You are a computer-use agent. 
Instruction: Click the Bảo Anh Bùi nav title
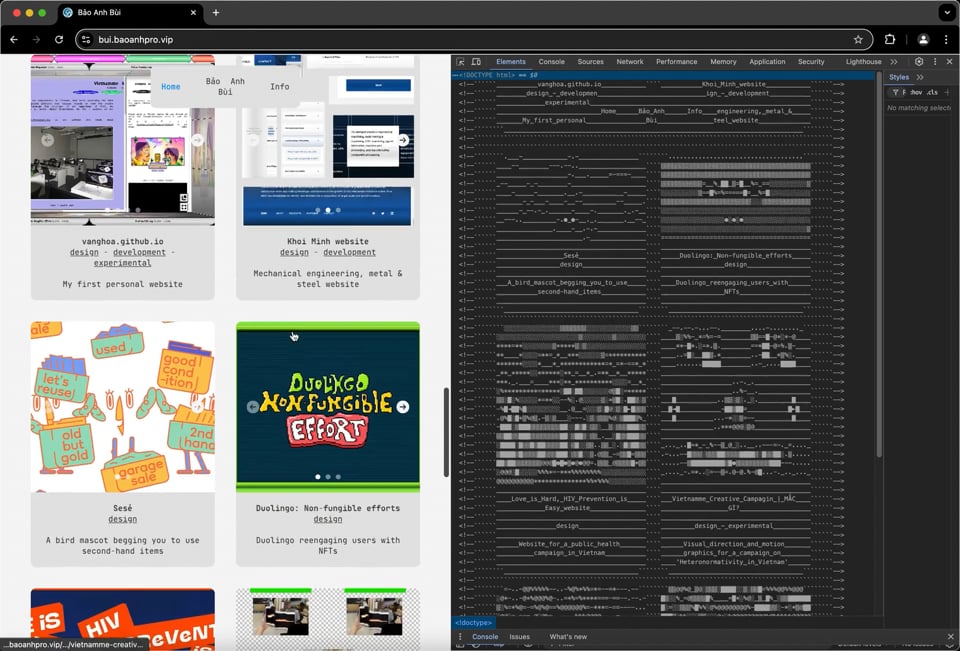[225, 86]
